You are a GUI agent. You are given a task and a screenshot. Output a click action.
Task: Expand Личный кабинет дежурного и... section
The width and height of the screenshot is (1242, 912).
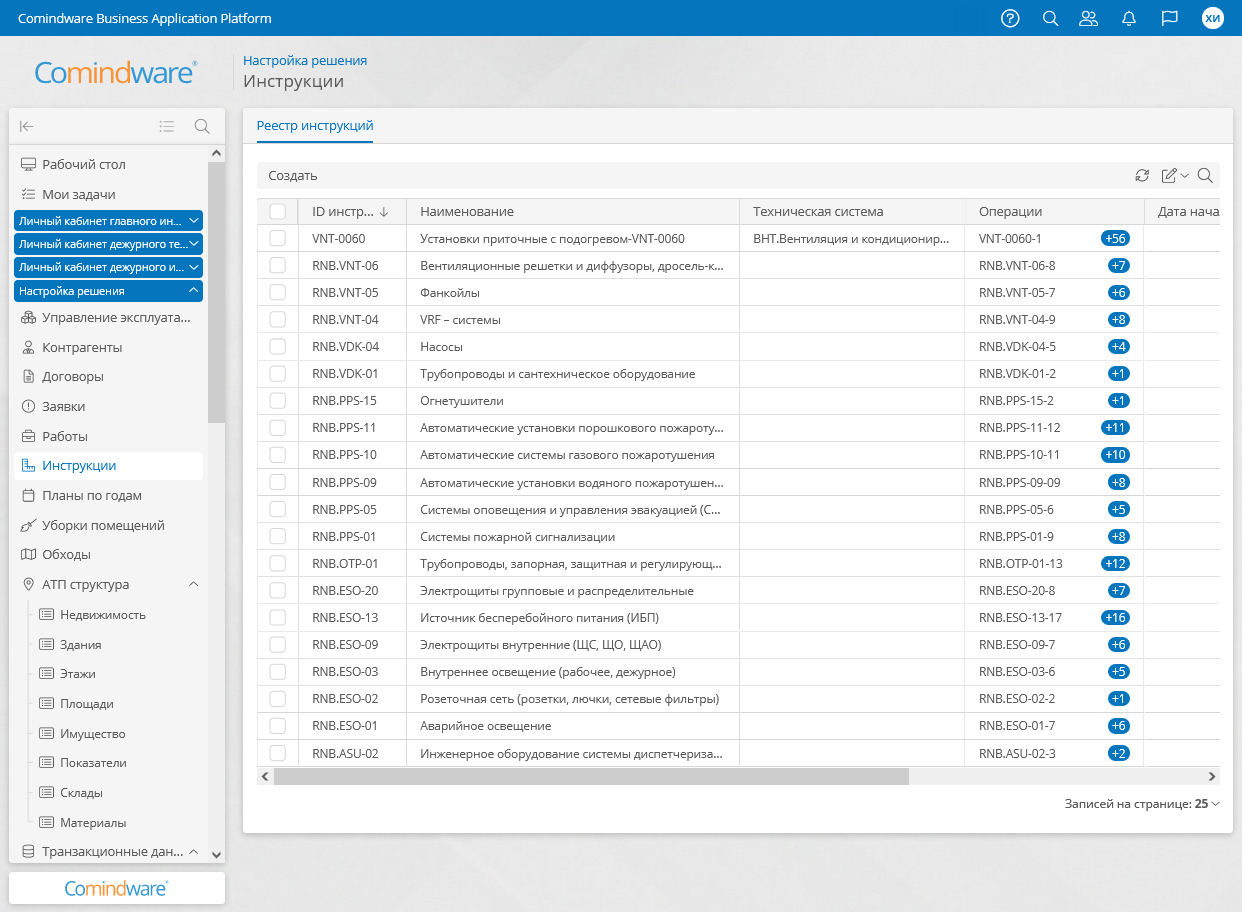click(109, 267)
